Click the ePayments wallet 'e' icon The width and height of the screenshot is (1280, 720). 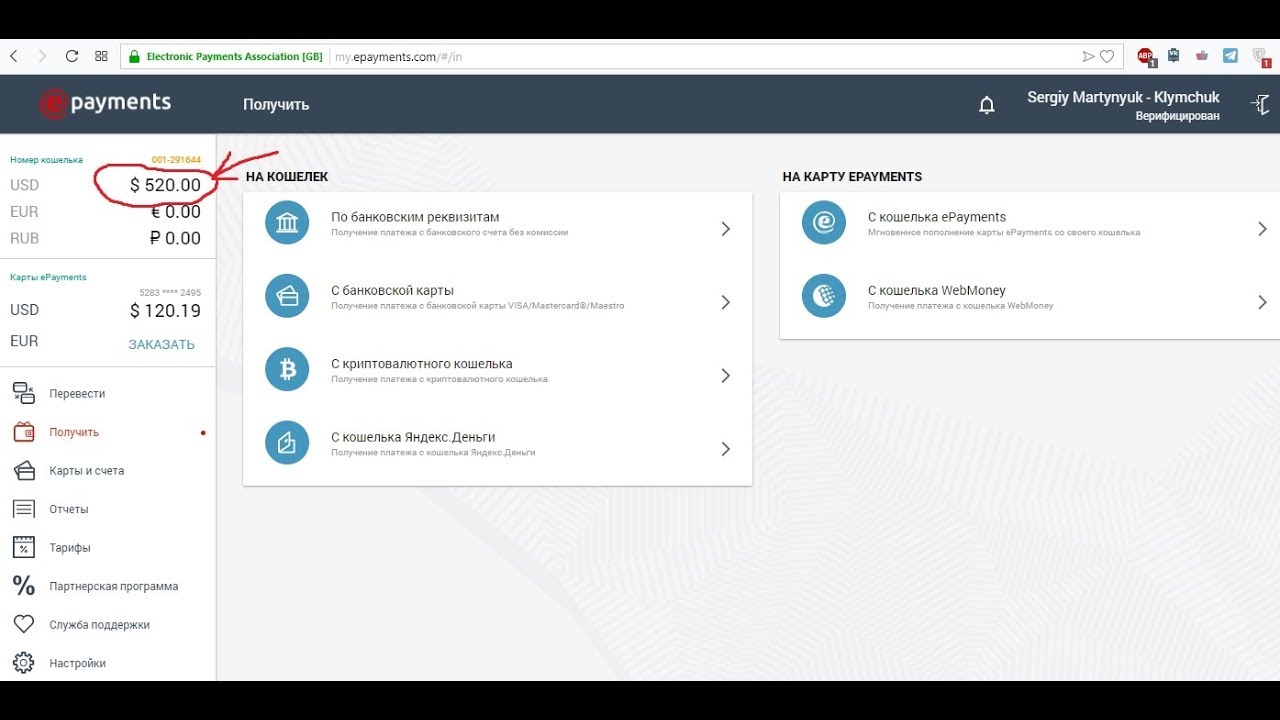[x=824, y=222]
